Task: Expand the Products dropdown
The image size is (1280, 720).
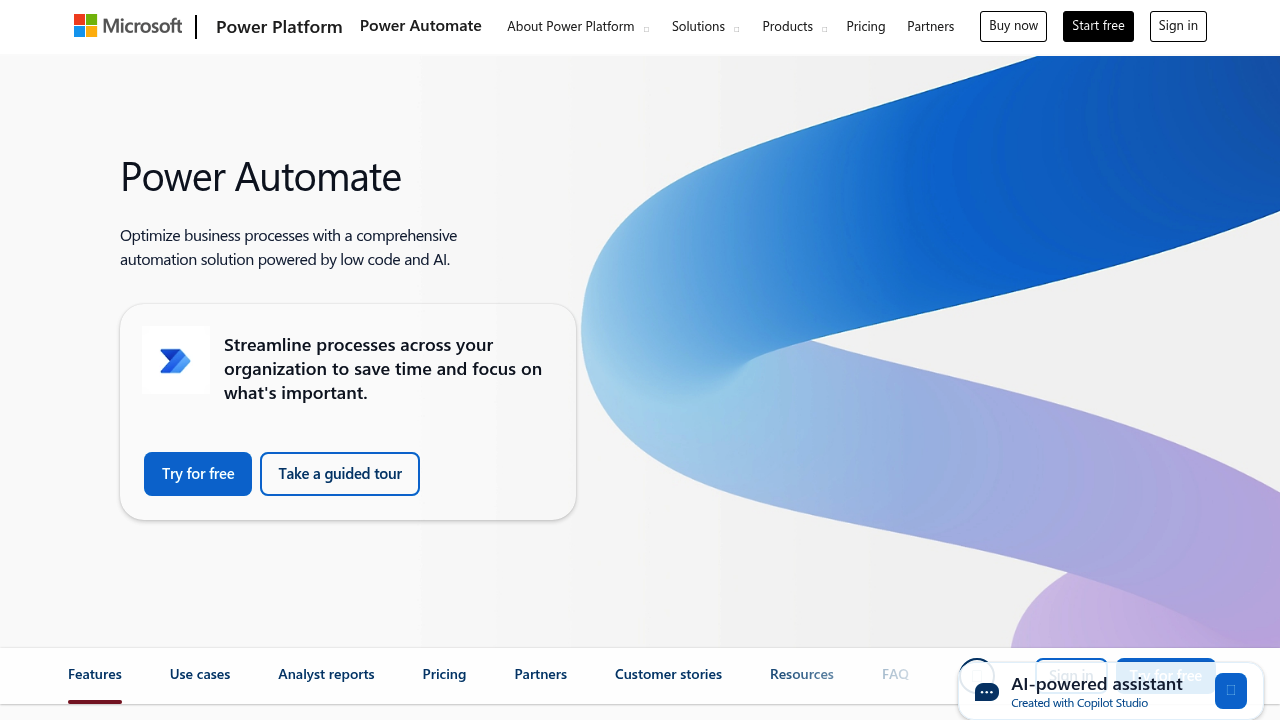Action: pyautogui.click(x=794, y=27)
